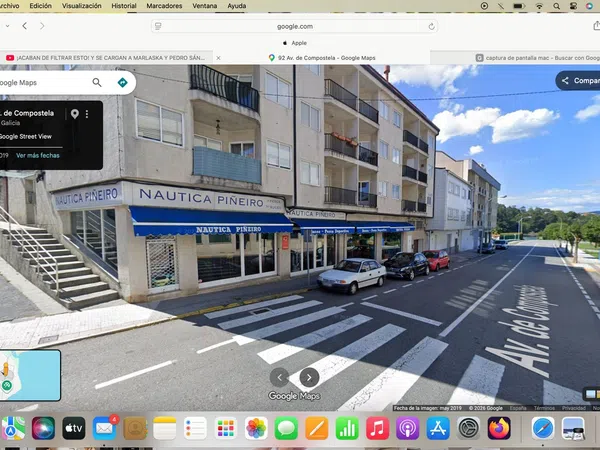The height and width of the screenshot is (450, 600).
Task: Switch to the YouTube ACABAN DE FILTRAR tab
Action: coord(106,58)
